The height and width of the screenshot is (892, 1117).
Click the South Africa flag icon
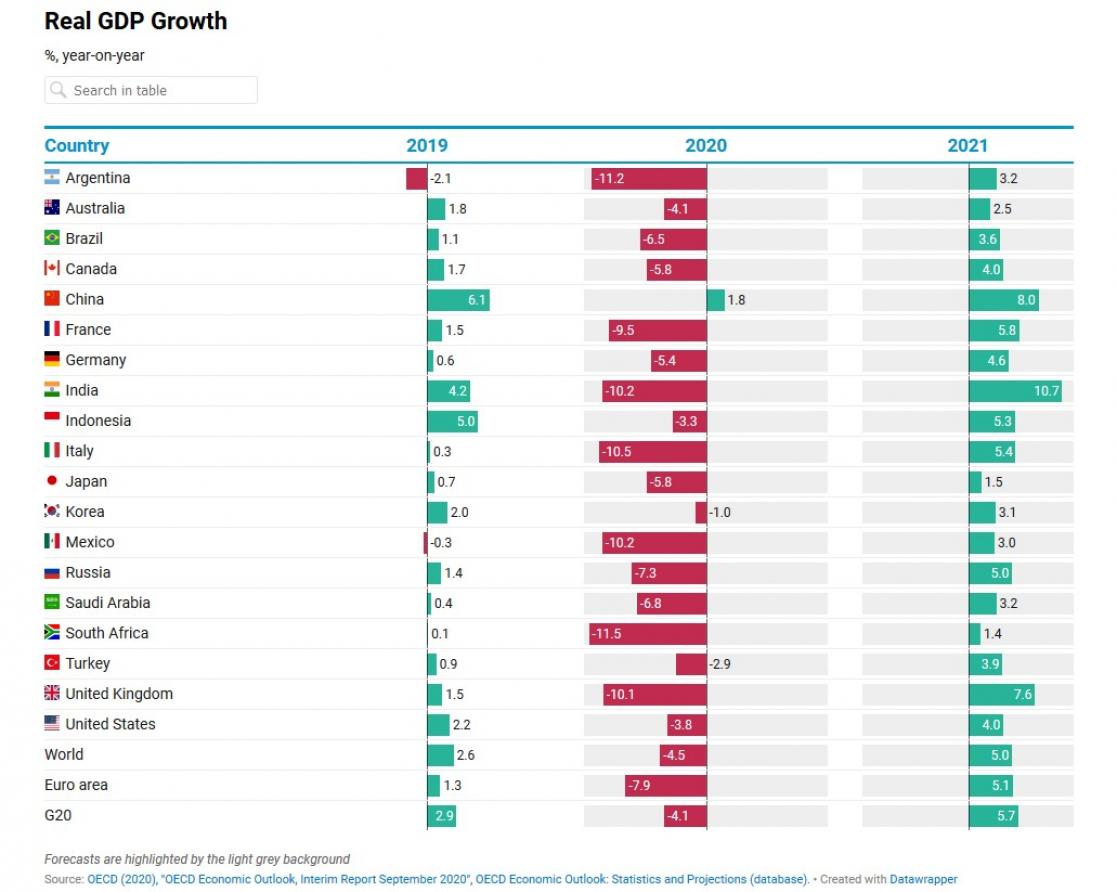(x=52, y=633)
